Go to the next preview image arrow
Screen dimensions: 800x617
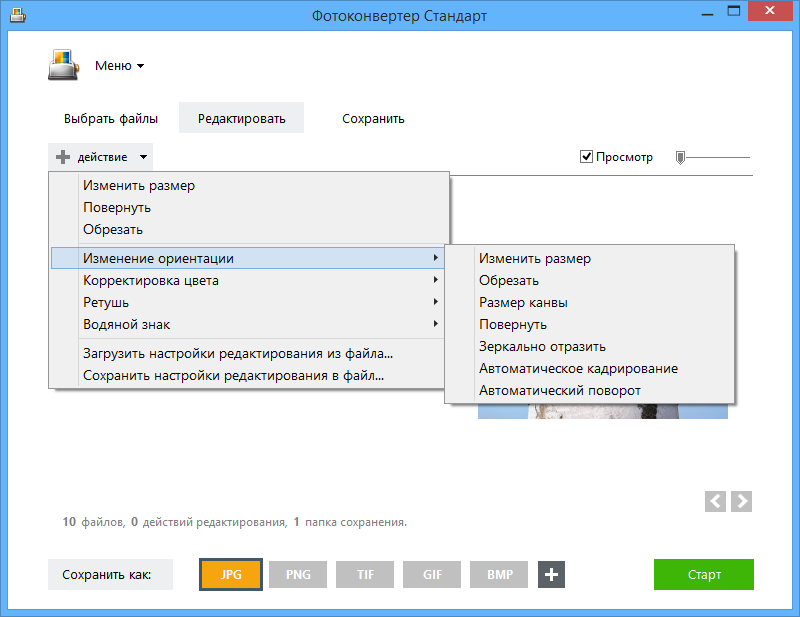[741, 501]
